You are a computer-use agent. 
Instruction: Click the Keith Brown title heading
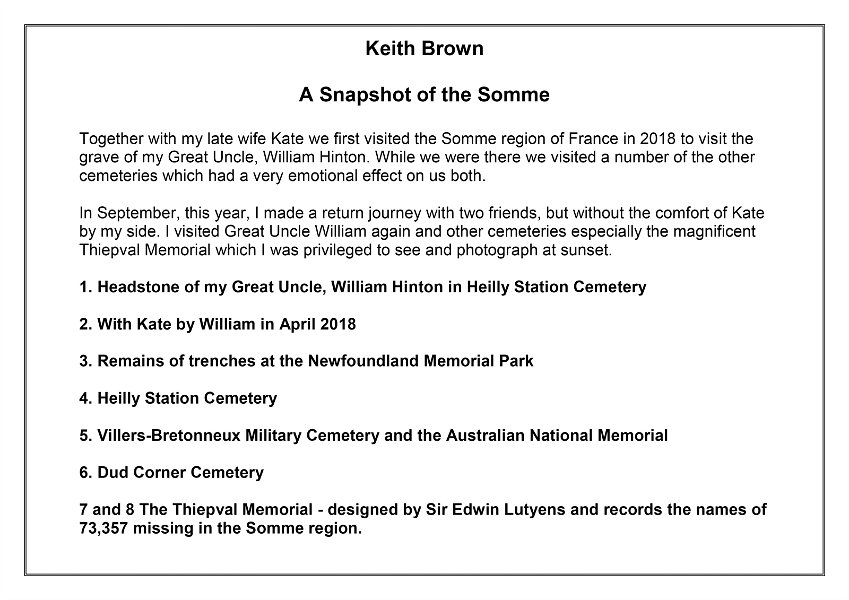424,48
